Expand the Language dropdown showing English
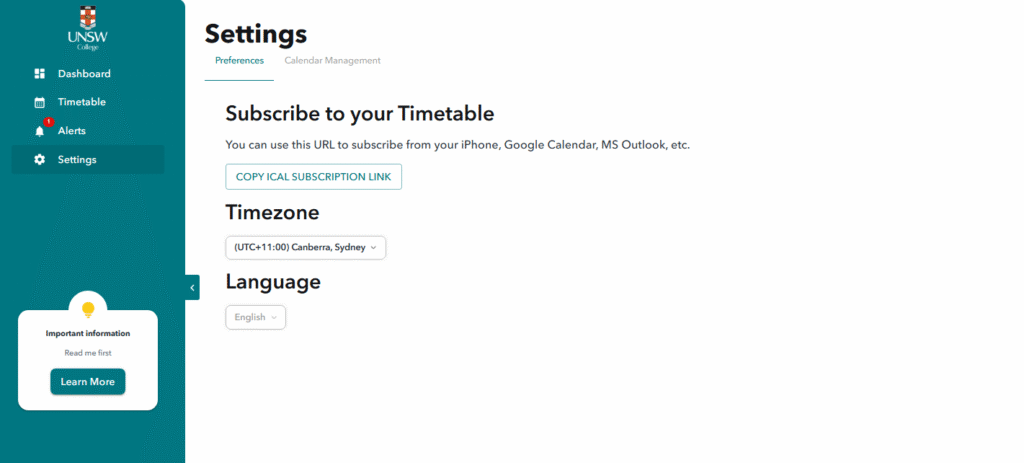 [255, 317]
